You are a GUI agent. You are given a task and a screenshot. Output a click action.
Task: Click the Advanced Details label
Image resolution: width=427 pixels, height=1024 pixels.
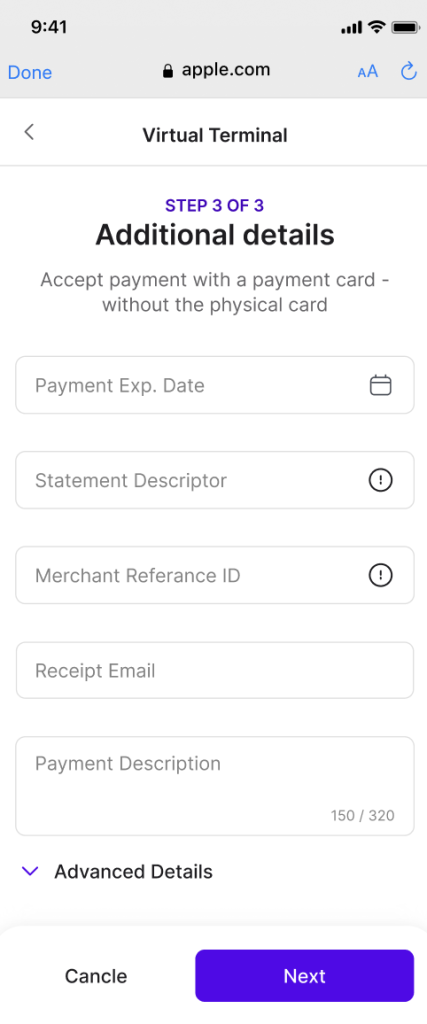[x=133, y=871]
